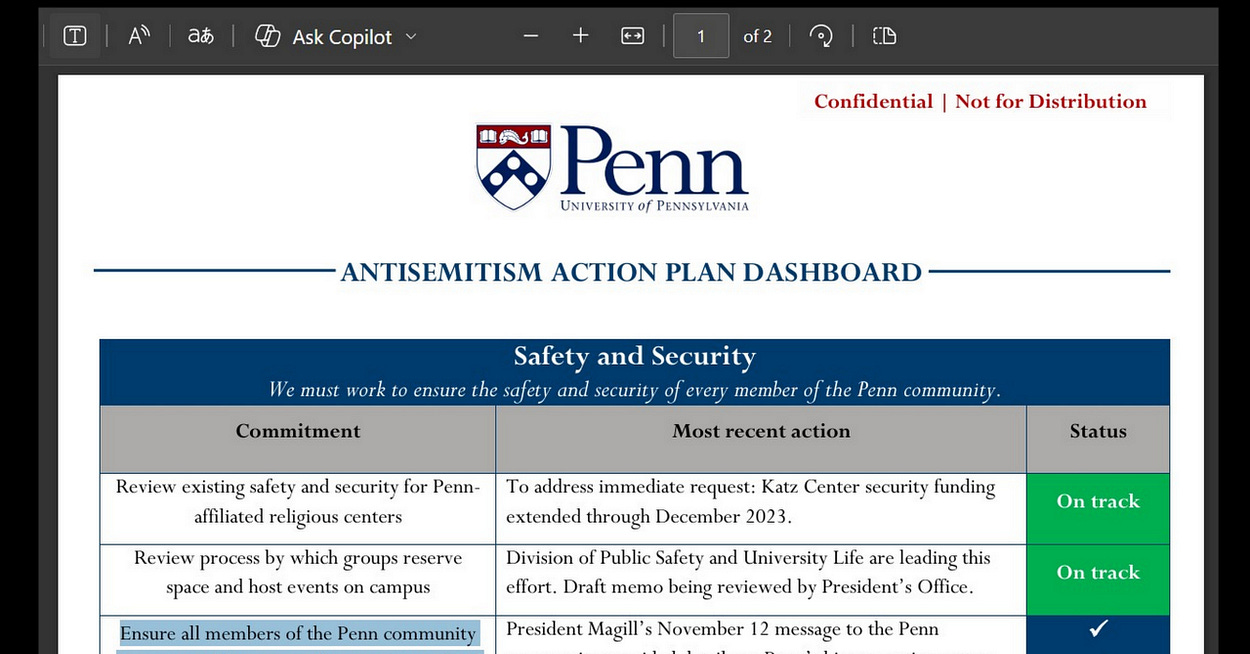Activate the Read aloud icon

coord(139,36)
